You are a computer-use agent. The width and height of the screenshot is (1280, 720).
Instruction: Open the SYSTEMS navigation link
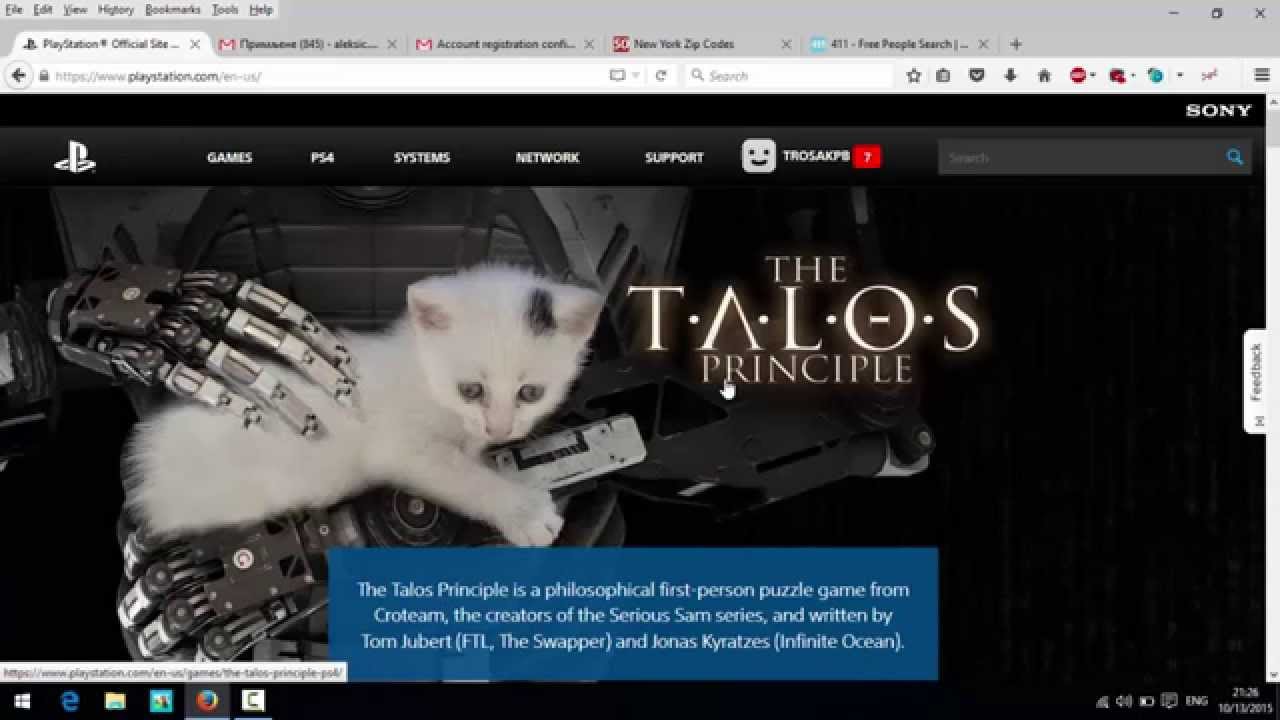click(x=422, y=157)
